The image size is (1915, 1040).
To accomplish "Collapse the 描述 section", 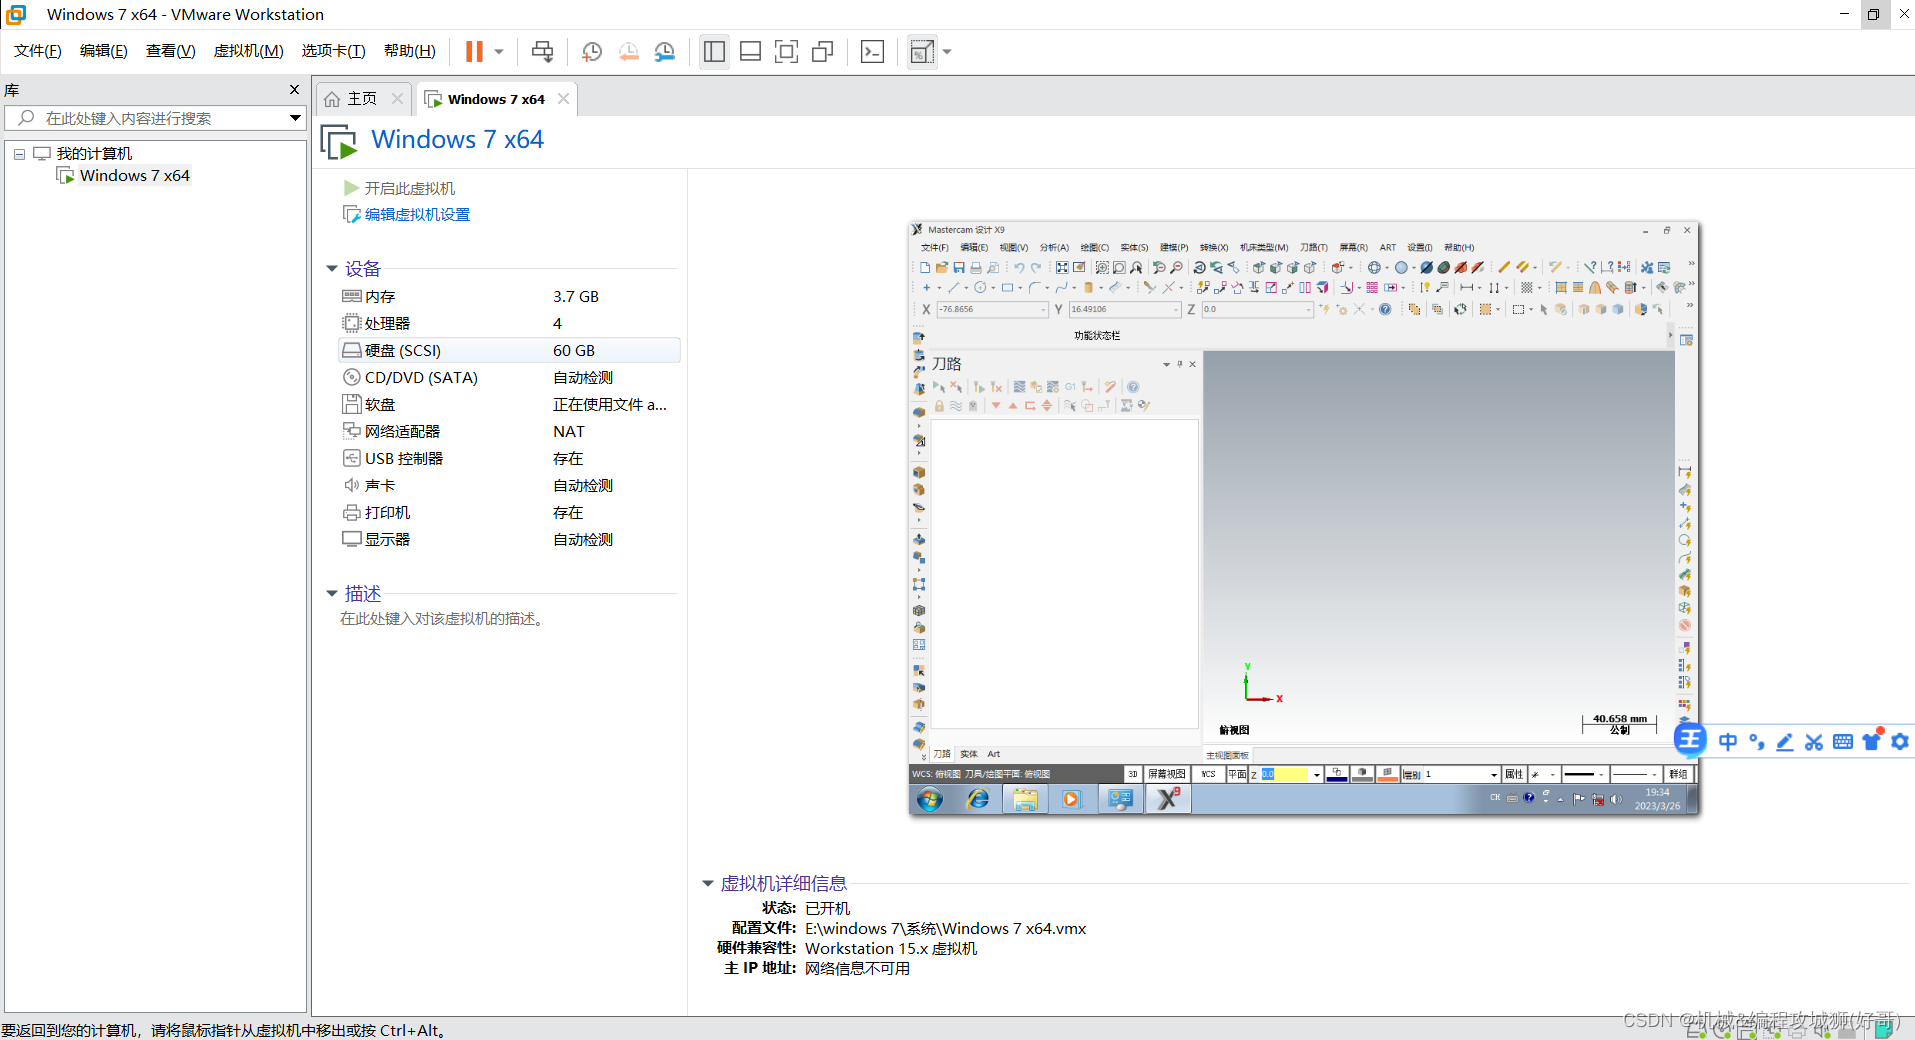I will (332, 593).
